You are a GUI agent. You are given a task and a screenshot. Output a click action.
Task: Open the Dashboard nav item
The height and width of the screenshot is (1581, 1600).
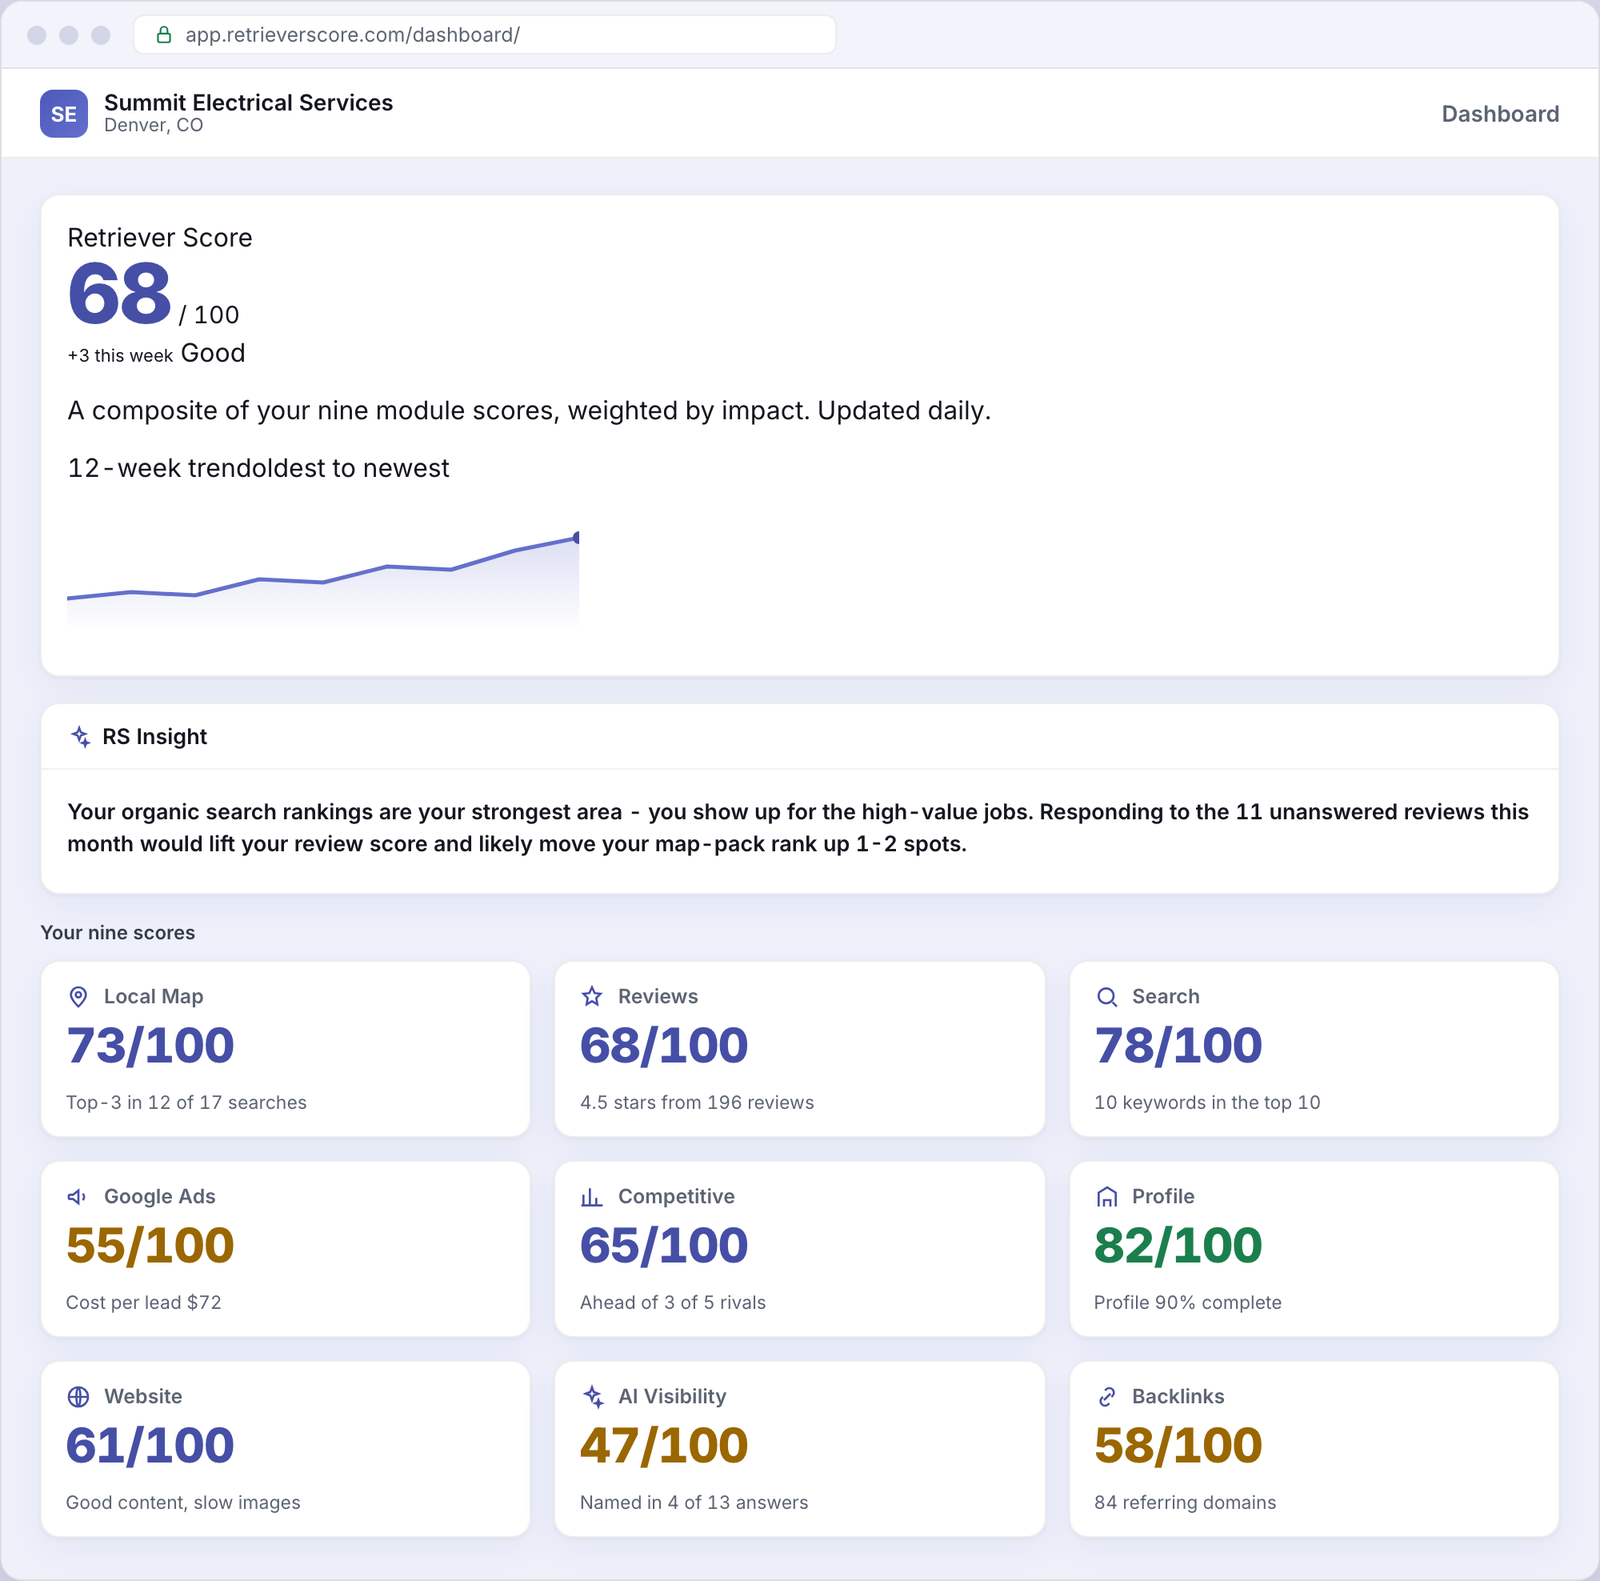[x=1500, y=114]
